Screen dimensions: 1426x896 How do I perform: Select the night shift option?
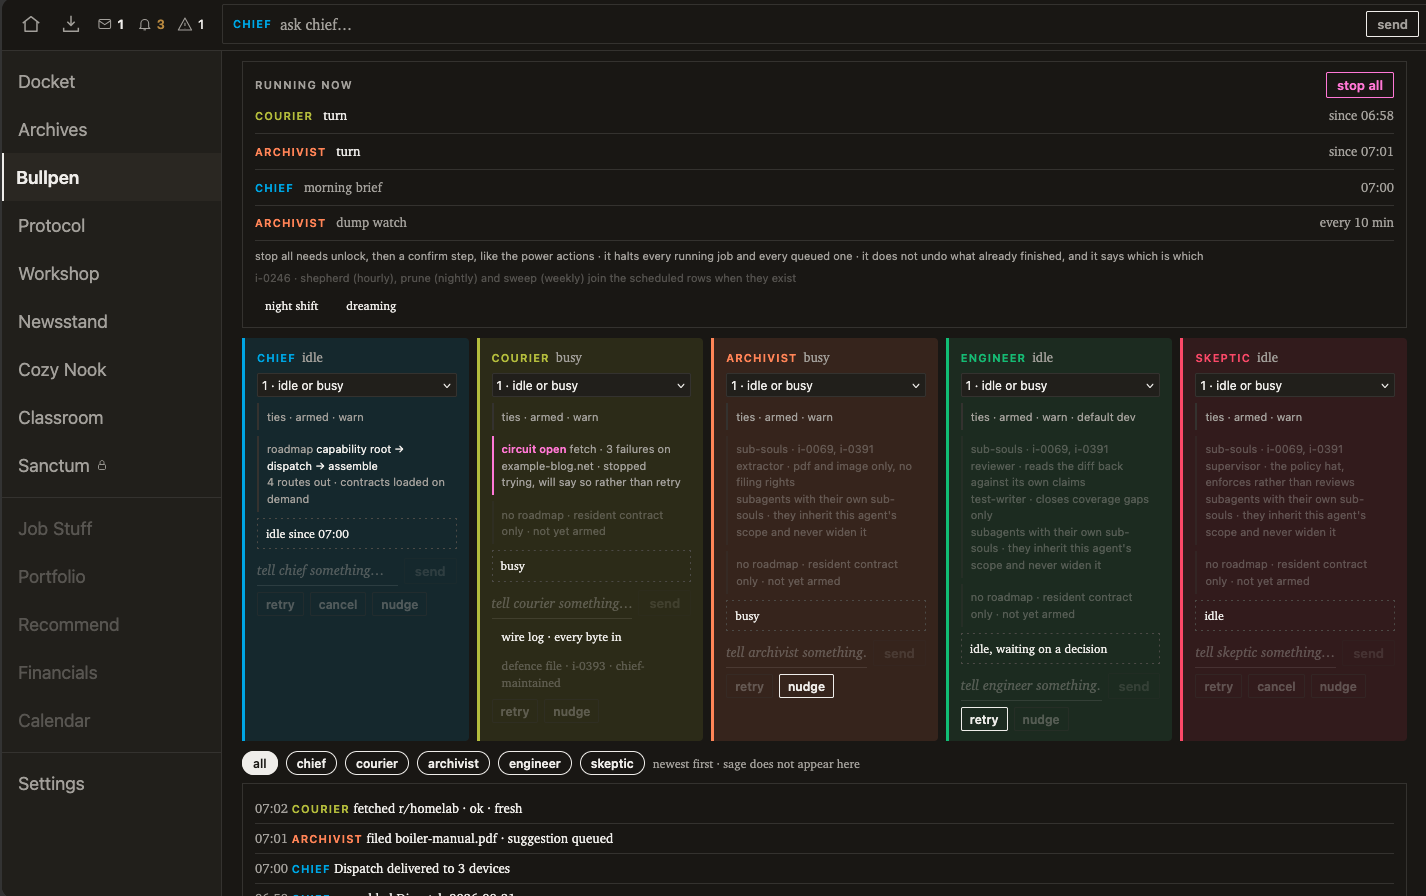[x=291, y=306]
